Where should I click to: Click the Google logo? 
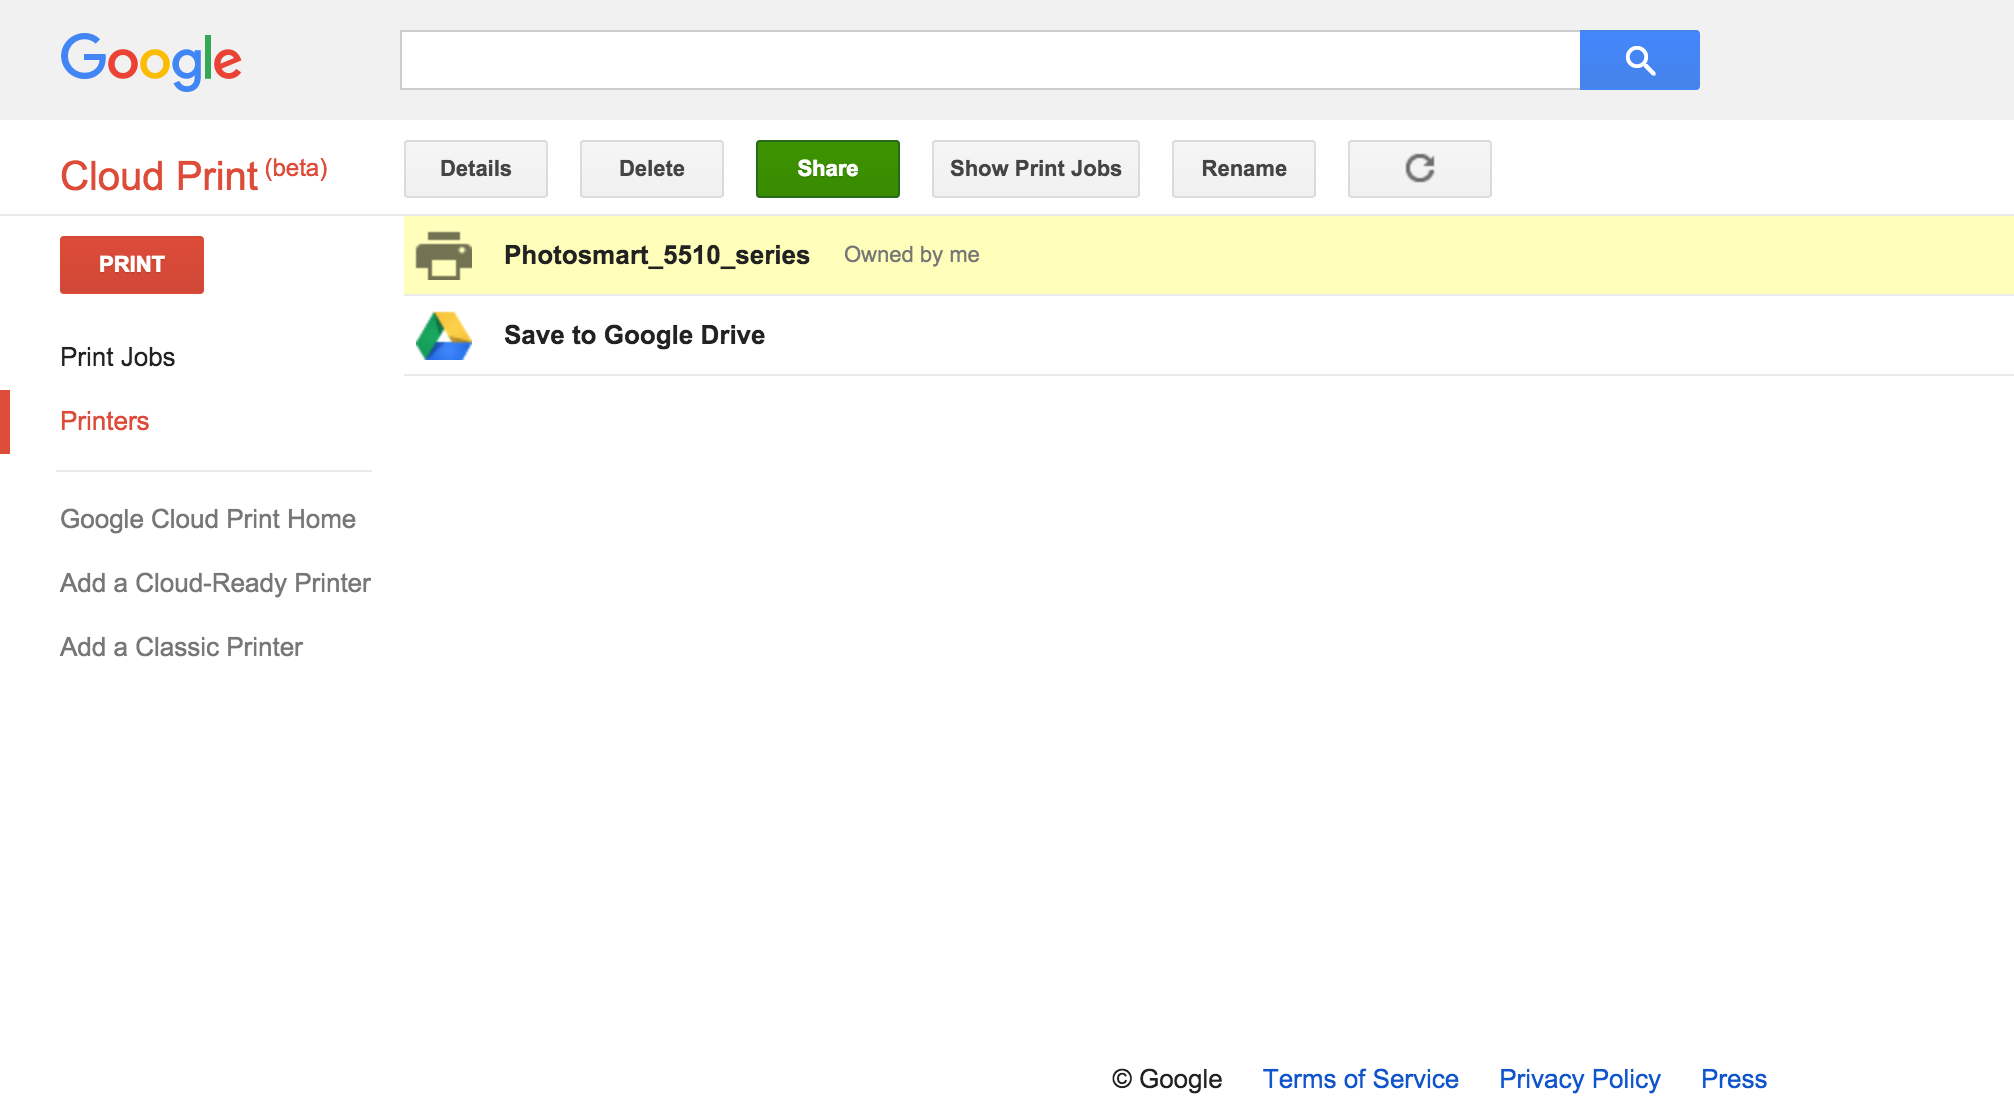(x=151, y=61)
